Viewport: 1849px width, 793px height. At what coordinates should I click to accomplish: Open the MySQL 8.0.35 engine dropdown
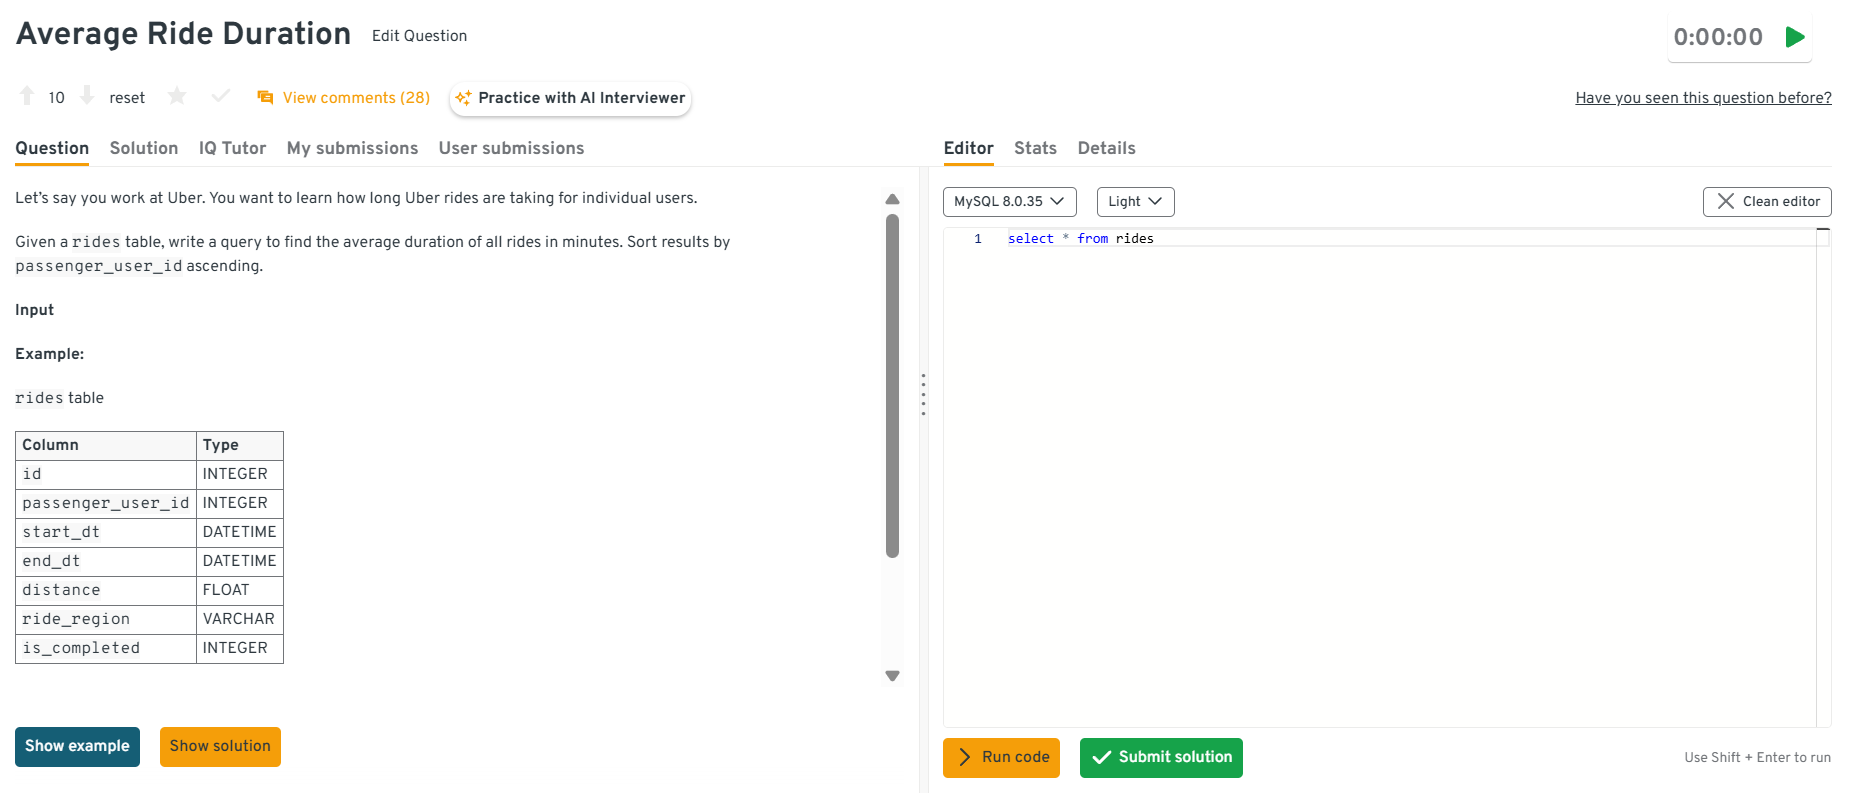coord(1009,202)
